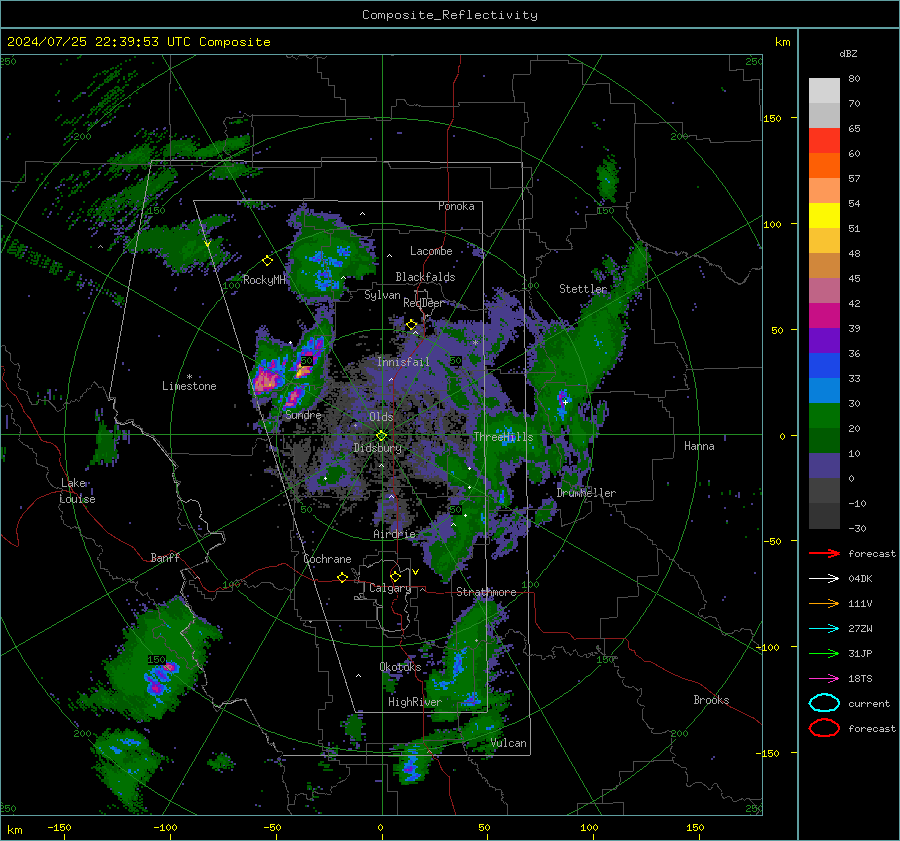Click the 60 dBZ red-orange swatch
This screenshot has height=841, width=900.
tap(824, 141)
